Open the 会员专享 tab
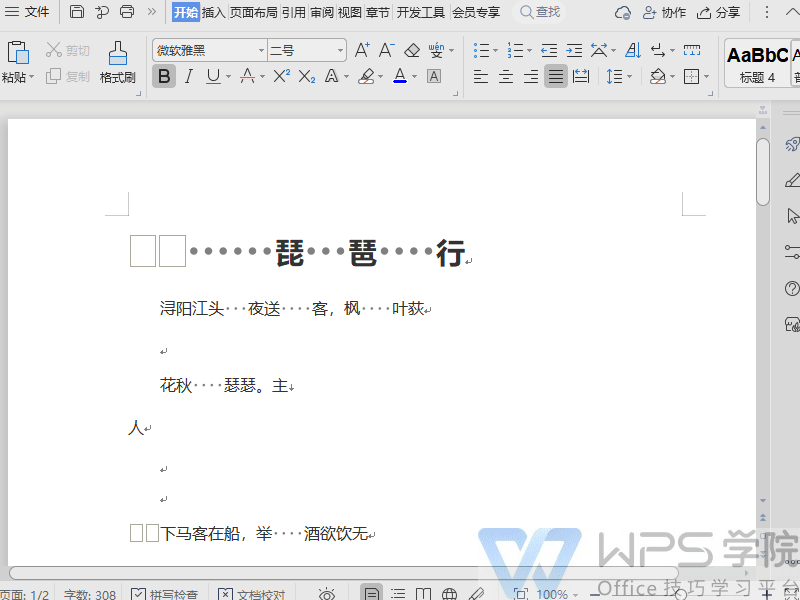This screenshot has width=800, height=600. (x=476, y=12)
